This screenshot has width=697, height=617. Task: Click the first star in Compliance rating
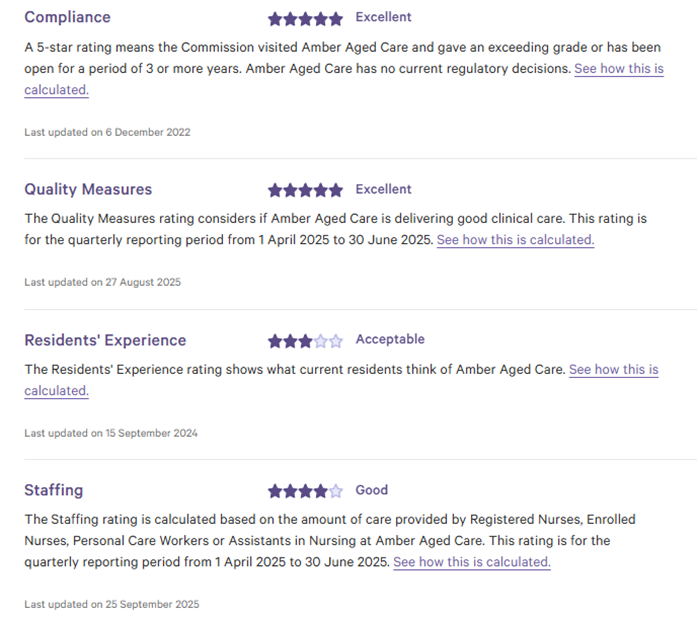click(x=275, y=18)
